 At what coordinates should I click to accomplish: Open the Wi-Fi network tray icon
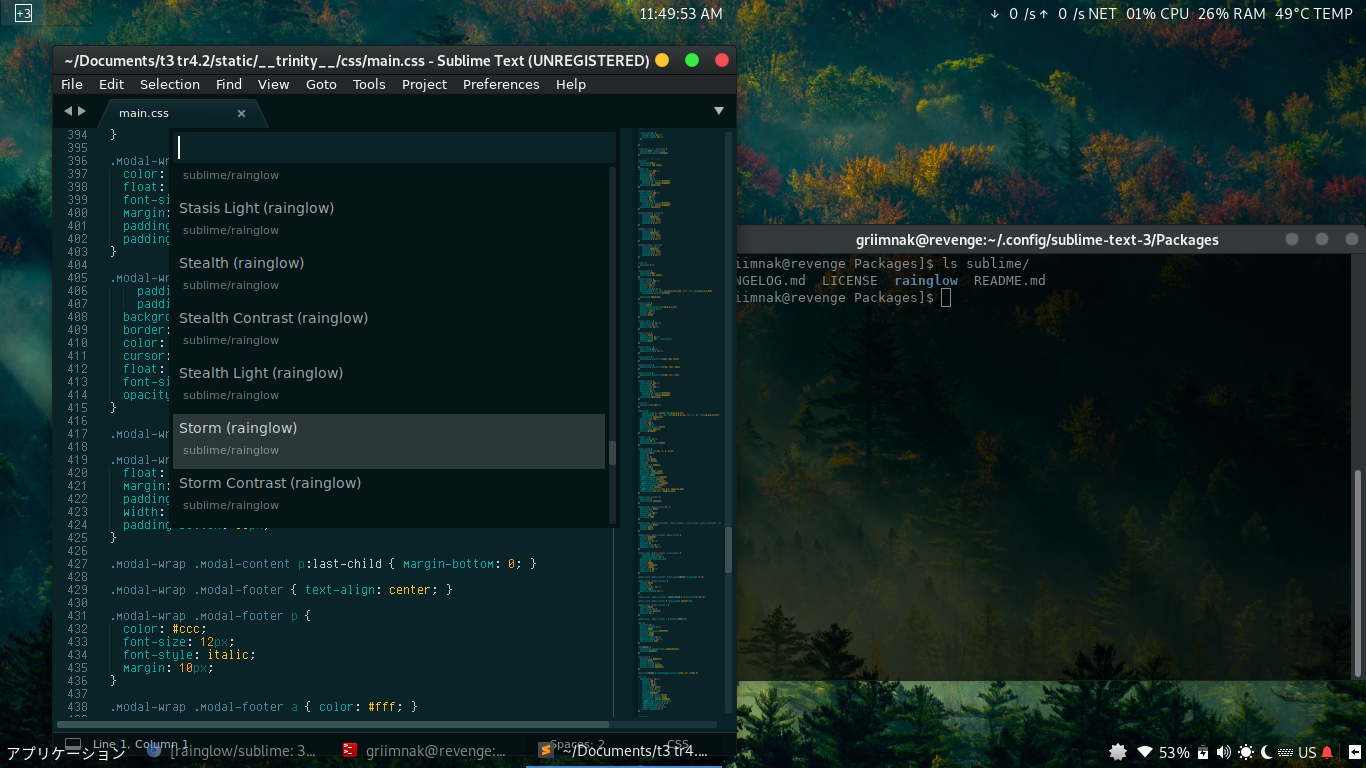point(1146,752)
